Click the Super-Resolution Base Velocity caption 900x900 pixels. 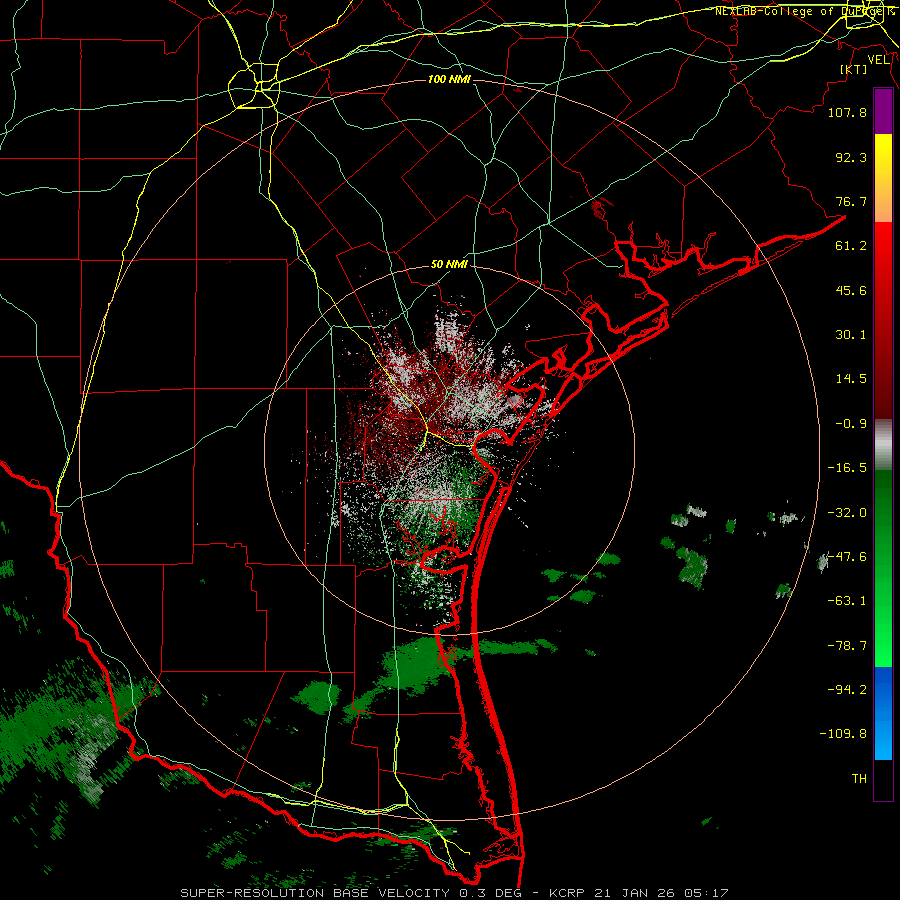point(455,893)
